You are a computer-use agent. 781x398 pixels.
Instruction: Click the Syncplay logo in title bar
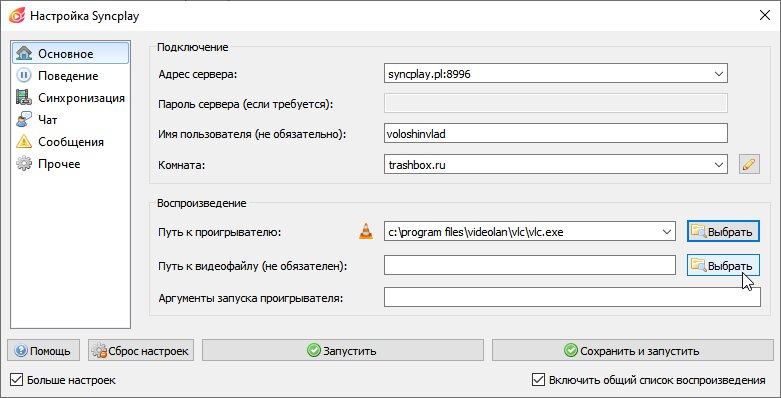[x=16, y=15]
